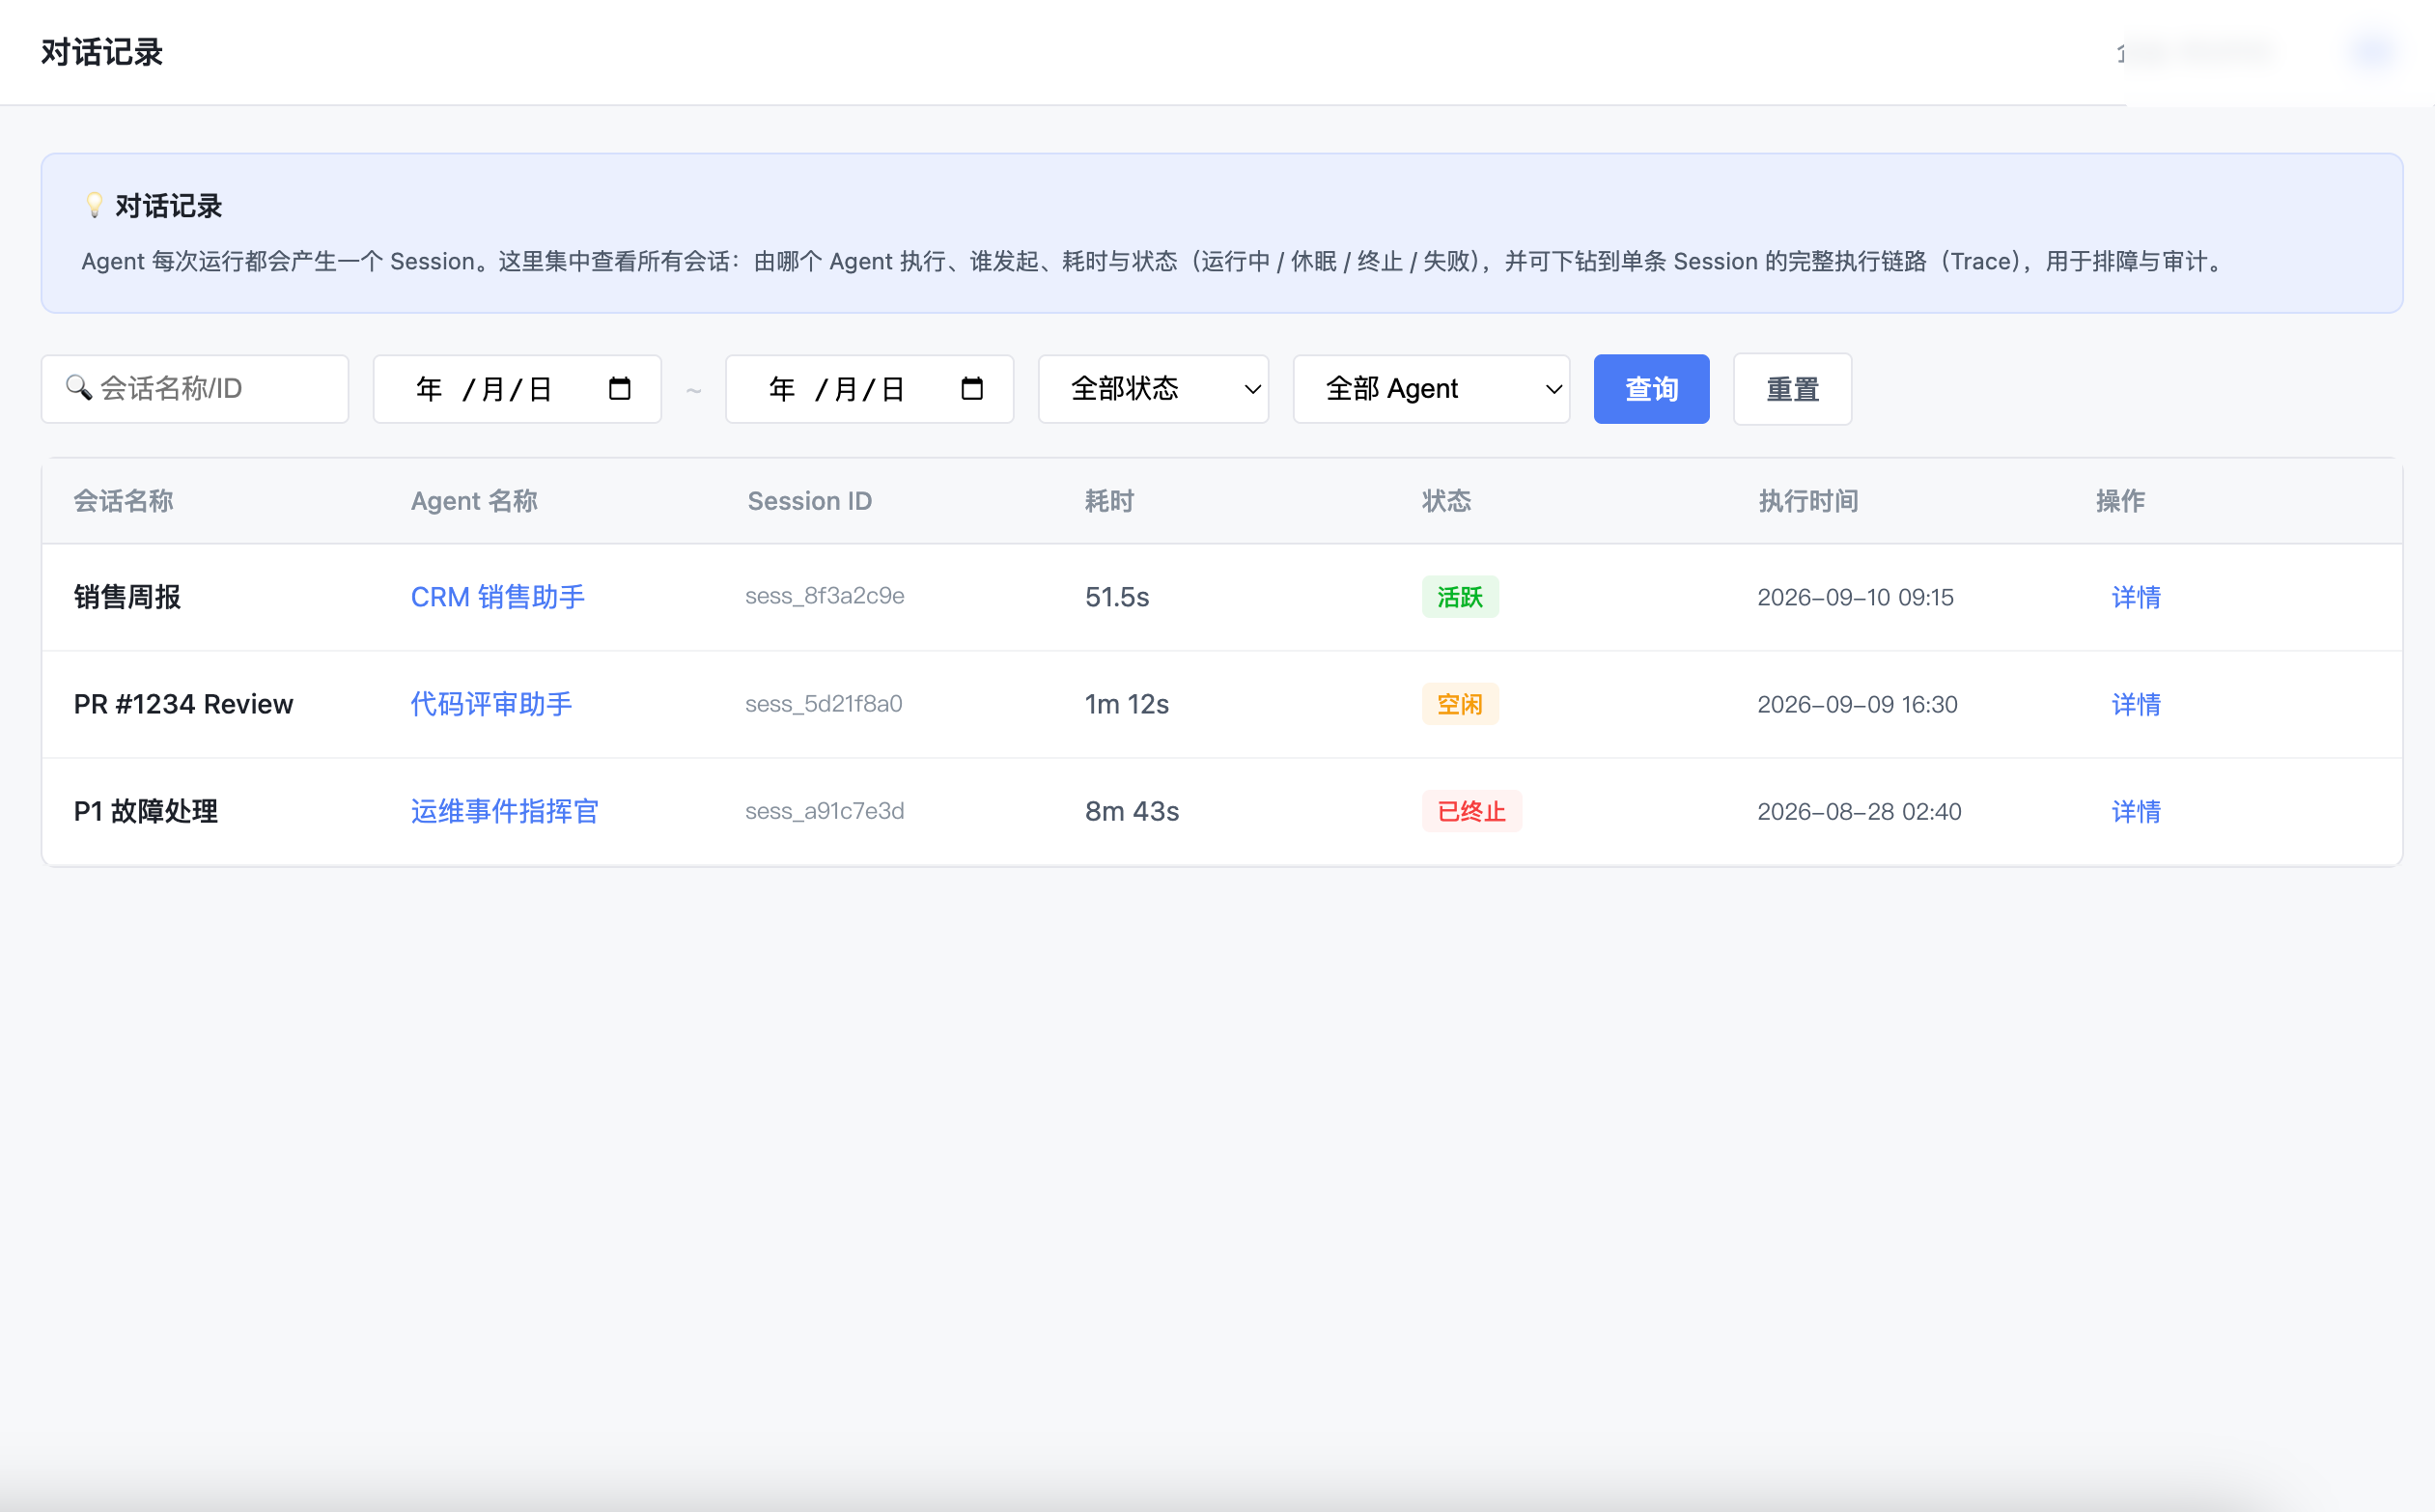Click the PR #1234 Review session name

[184, 704]
